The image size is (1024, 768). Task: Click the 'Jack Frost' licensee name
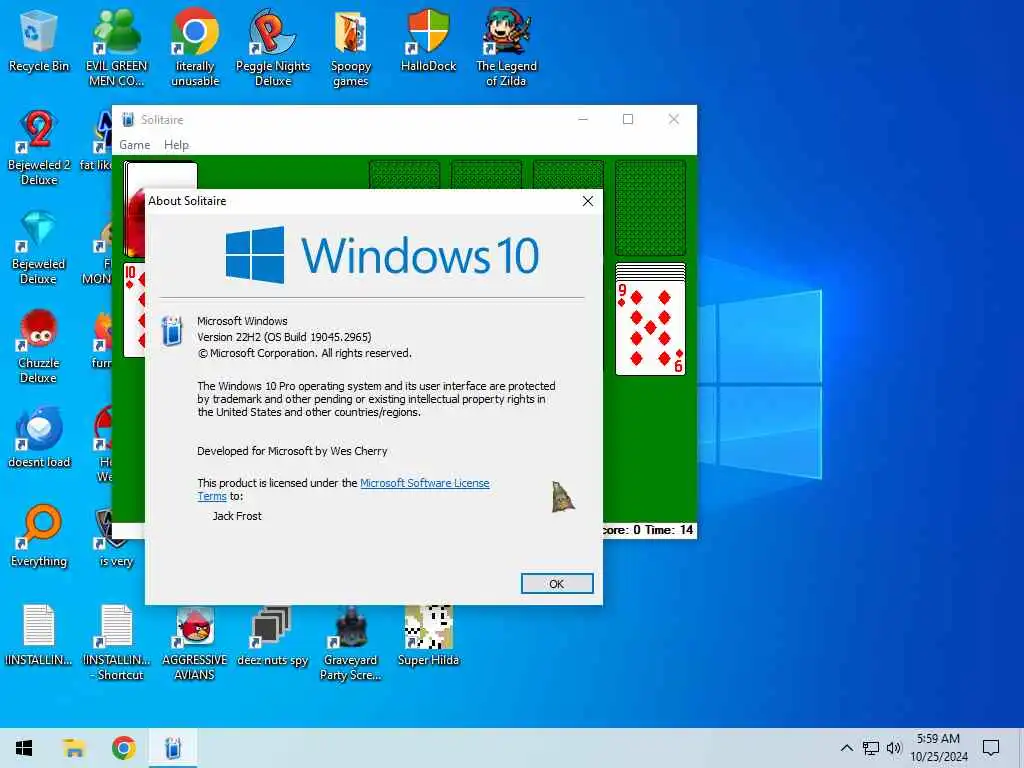(x=236, y=516)
